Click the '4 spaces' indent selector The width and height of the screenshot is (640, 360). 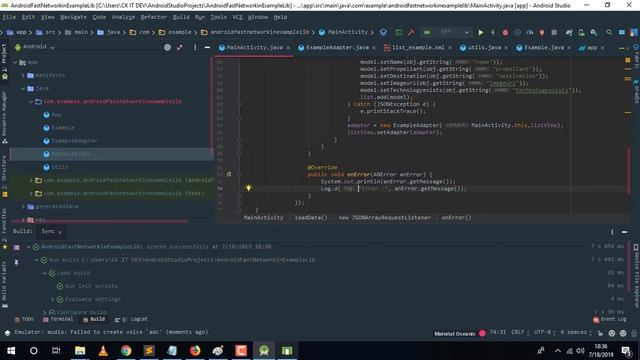tap(576, 332)
